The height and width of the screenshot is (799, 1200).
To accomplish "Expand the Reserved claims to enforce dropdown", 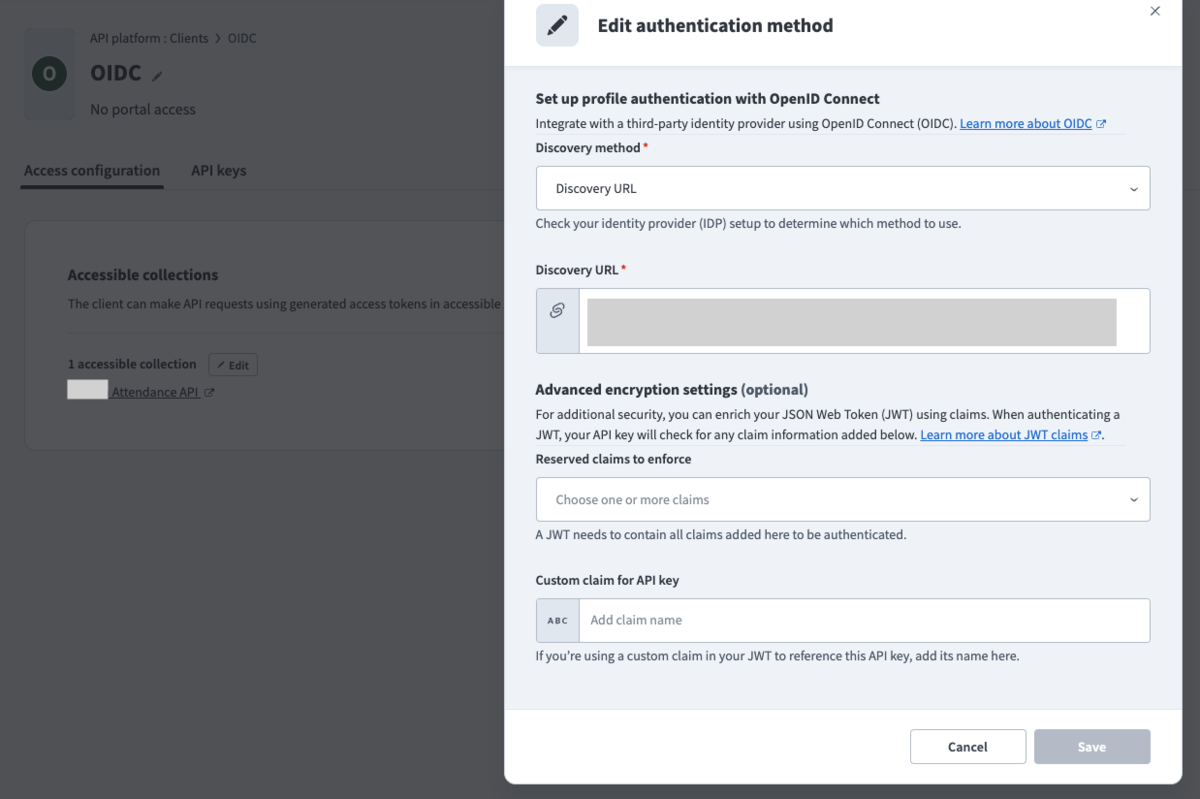I will [843, 499].
